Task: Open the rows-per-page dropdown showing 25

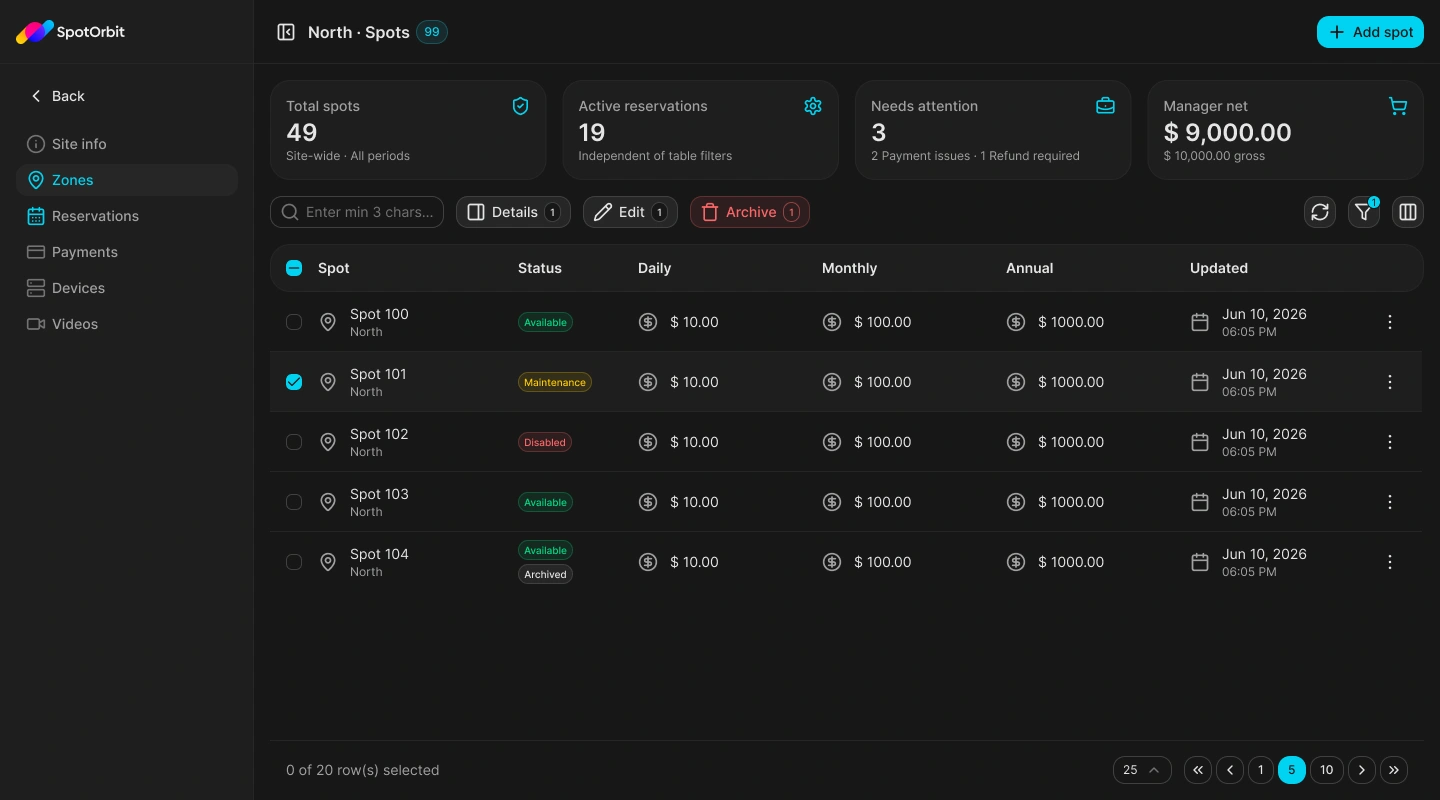Action: tap(1142, 770)
